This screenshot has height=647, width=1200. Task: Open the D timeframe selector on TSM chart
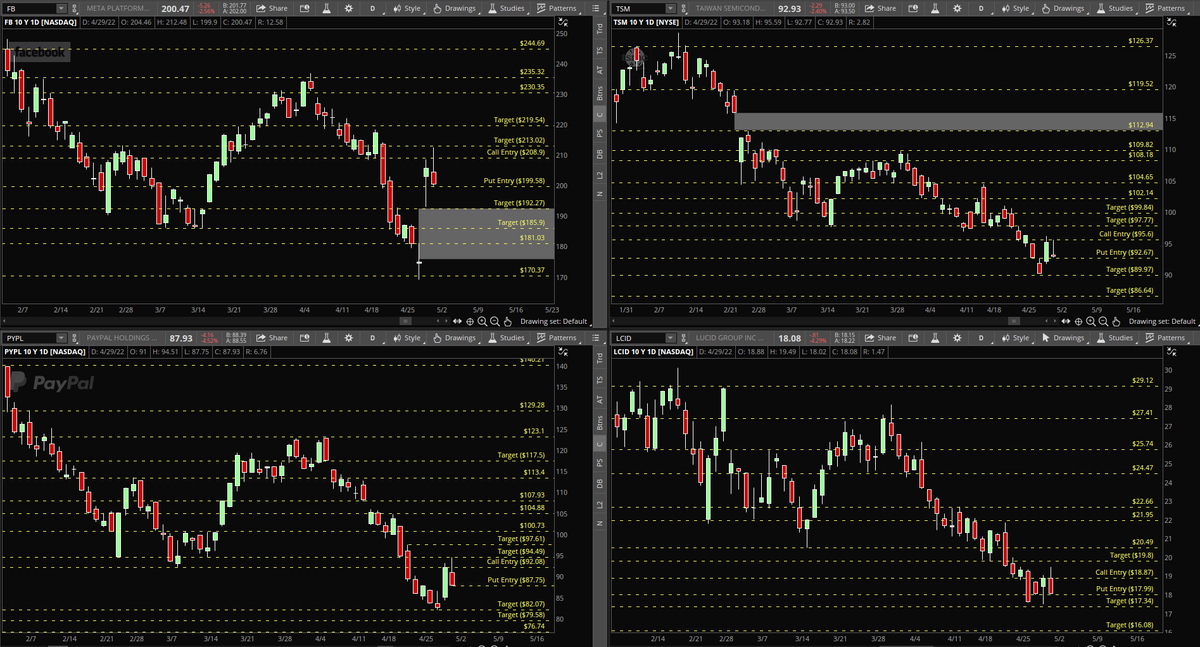pyautogui.click(x=981, y=8)
